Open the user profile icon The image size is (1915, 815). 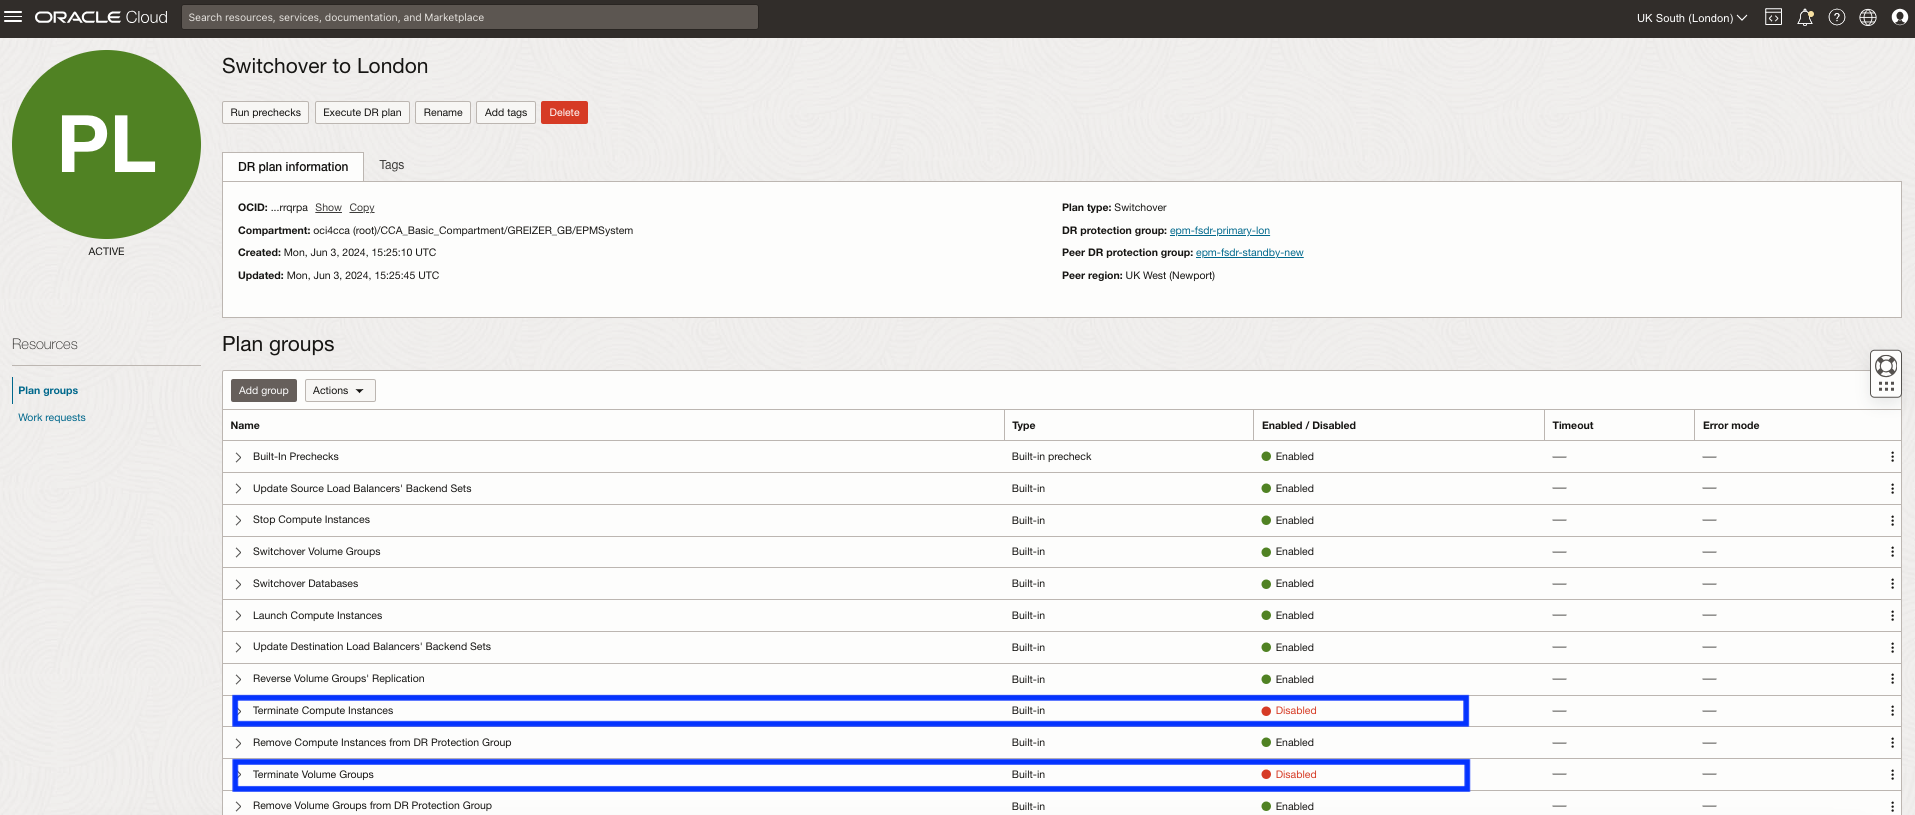[x=1900, y=17]
